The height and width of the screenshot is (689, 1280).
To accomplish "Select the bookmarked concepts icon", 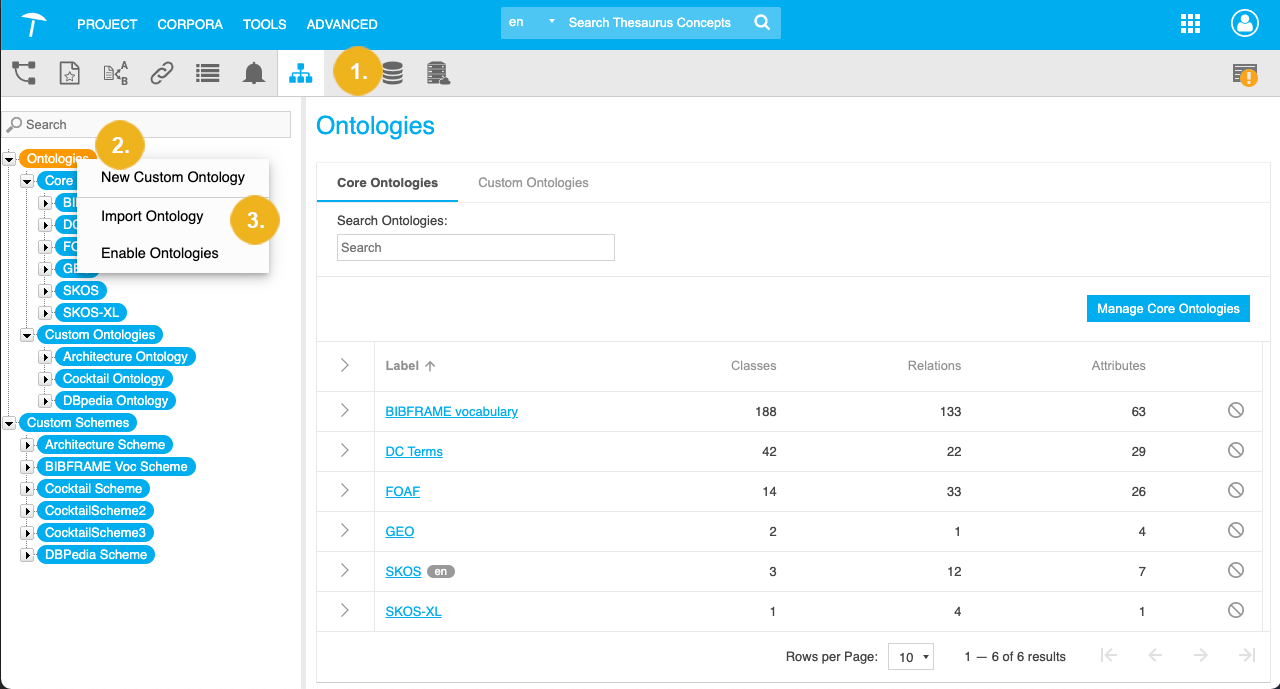I will [69, 72].
